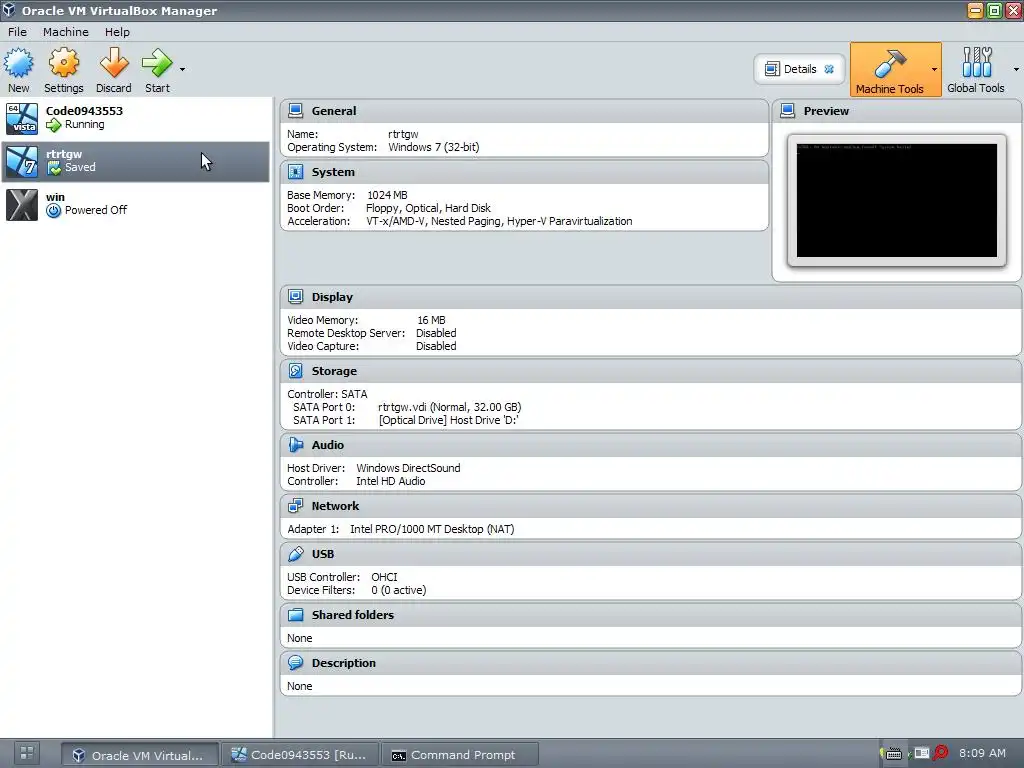
Task: Open the System section header link
Action: pyautogui.click(x=333, y=172)
